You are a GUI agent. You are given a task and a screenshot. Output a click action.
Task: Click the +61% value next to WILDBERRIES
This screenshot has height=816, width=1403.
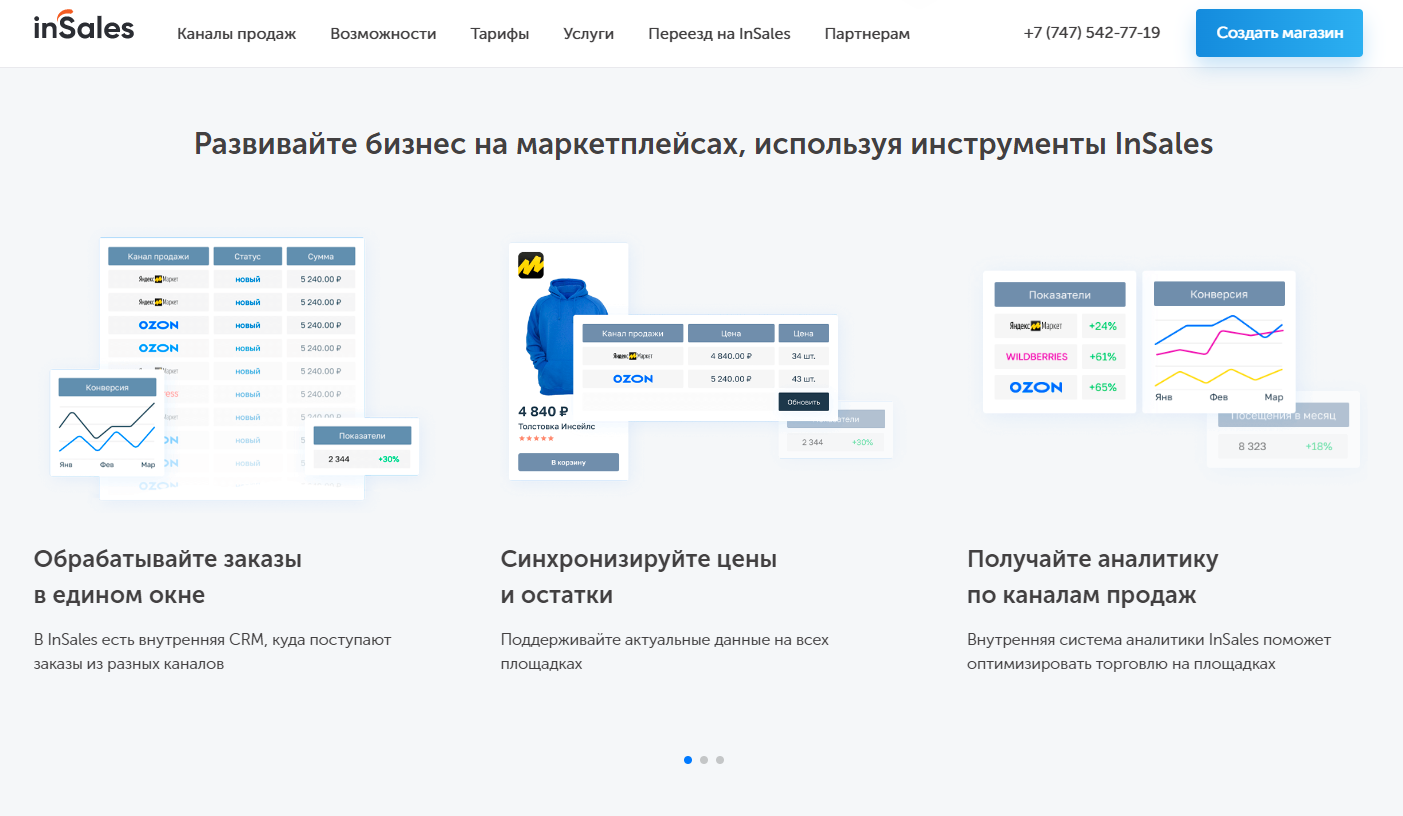click(x=1103, y=356)
